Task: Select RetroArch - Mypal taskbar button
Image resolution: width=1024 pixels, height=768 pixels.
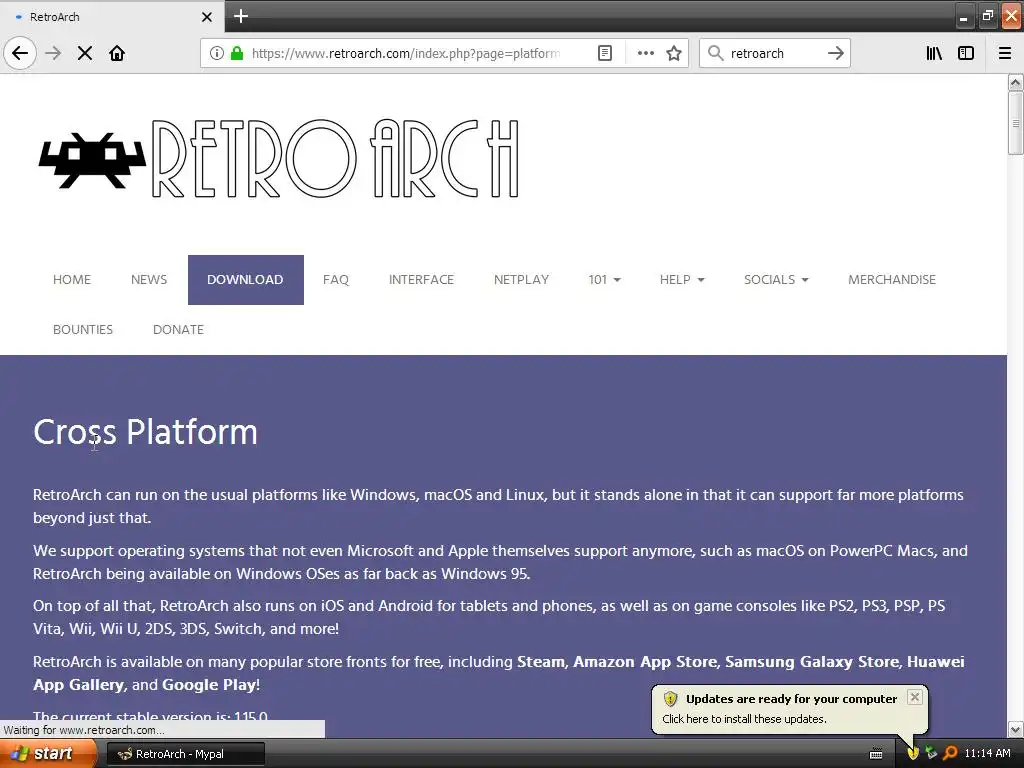Action: (185, 754)
